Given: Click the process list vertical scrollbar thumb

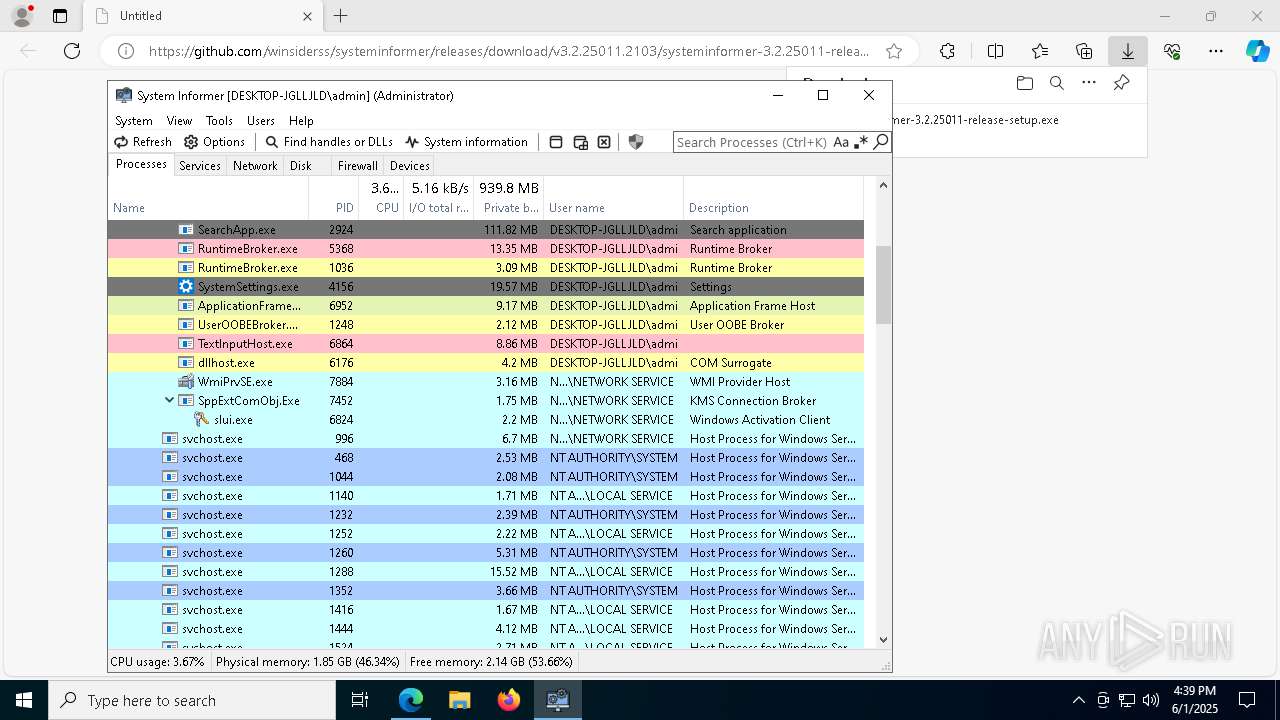Looking at the screenshot, I should pos(883,285).
